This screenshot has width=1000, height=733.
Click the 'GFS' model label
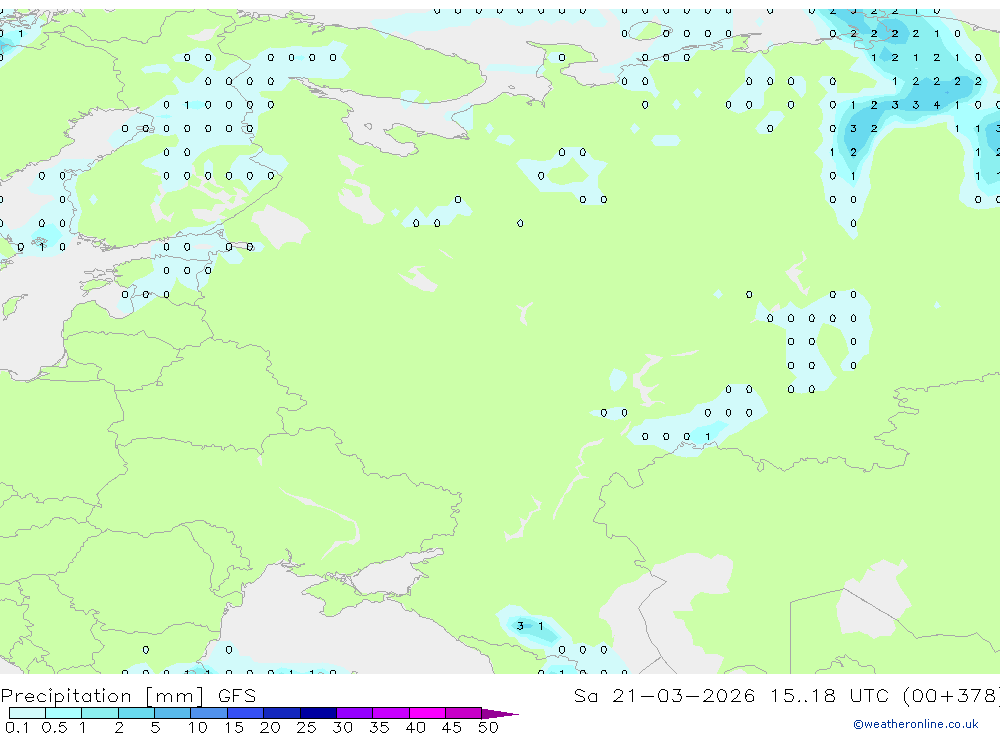pyautogui.click(x=237, y=695)
